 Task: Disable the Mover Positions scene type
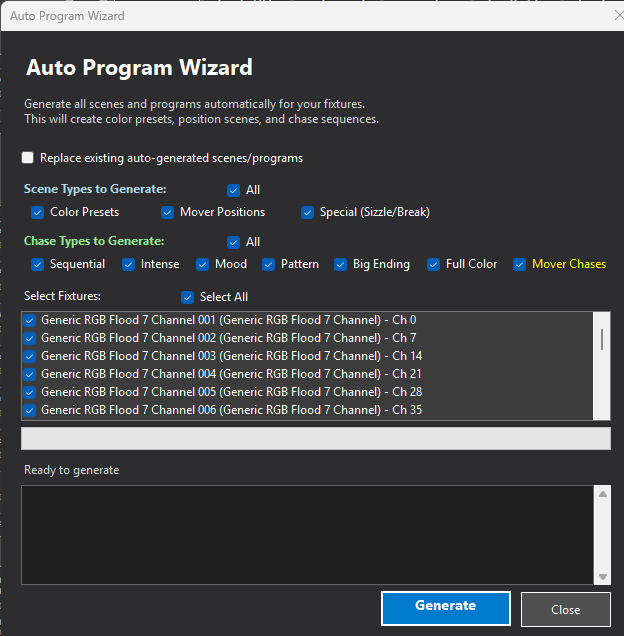(x=168, y=212)
